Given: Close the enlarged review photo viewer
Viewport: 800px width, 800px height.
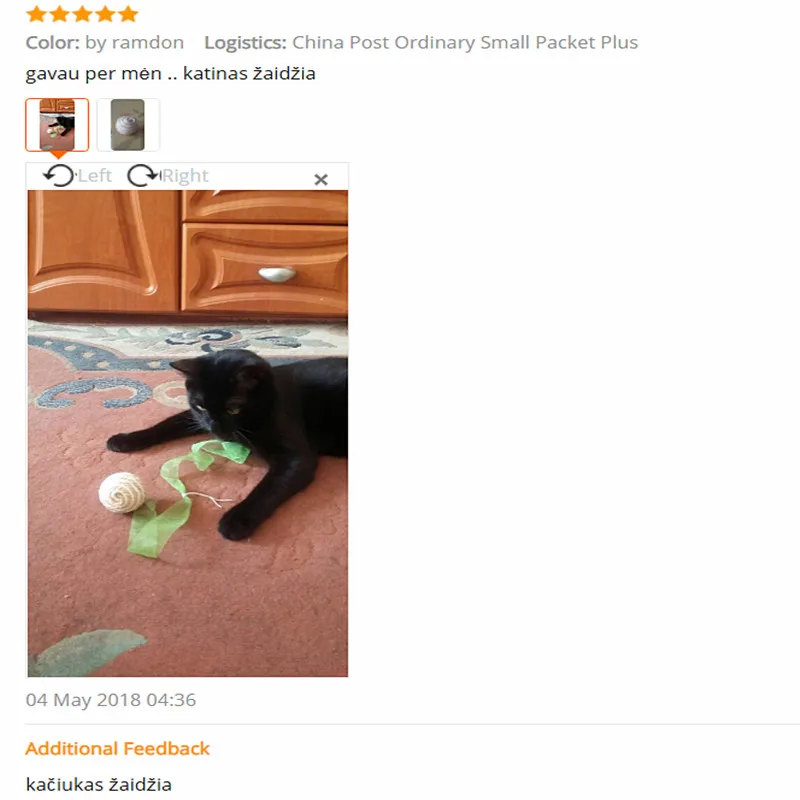Looking at the screenshot, I should pyautogui.click(x=321, y=180).
